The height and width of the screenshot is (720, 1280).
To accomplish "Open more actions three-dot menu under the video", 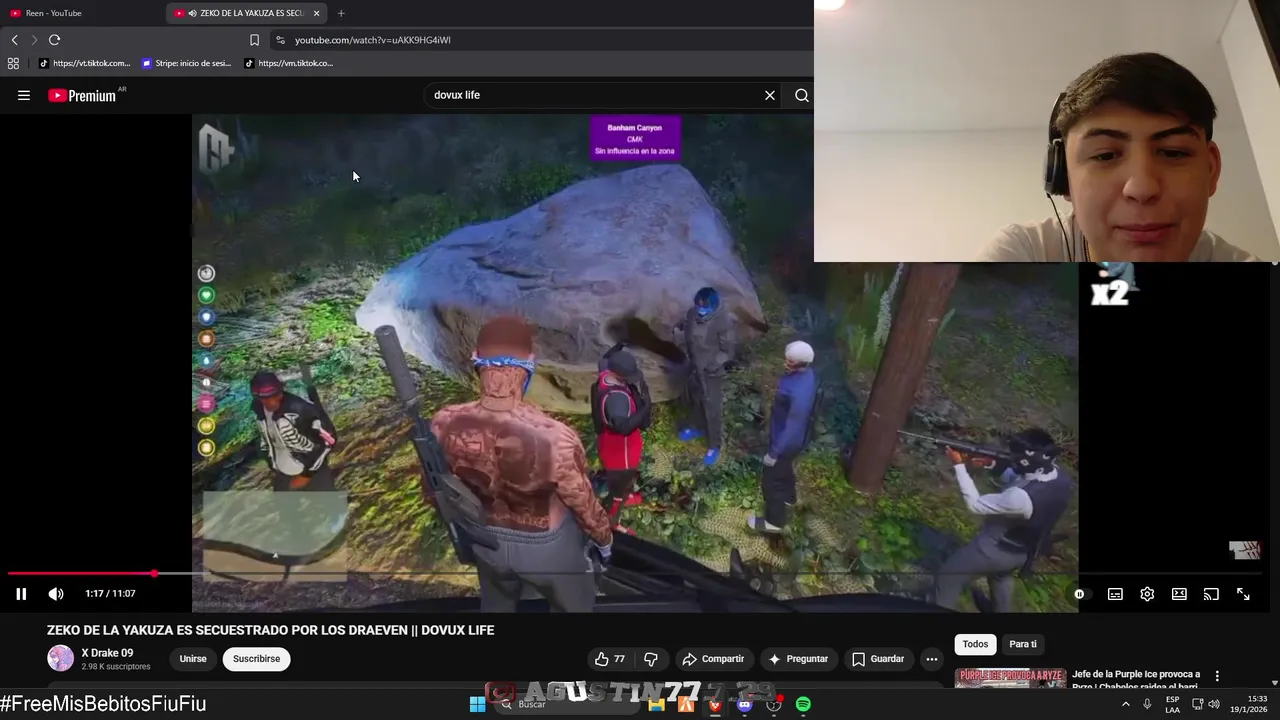I will click(932, 659).
